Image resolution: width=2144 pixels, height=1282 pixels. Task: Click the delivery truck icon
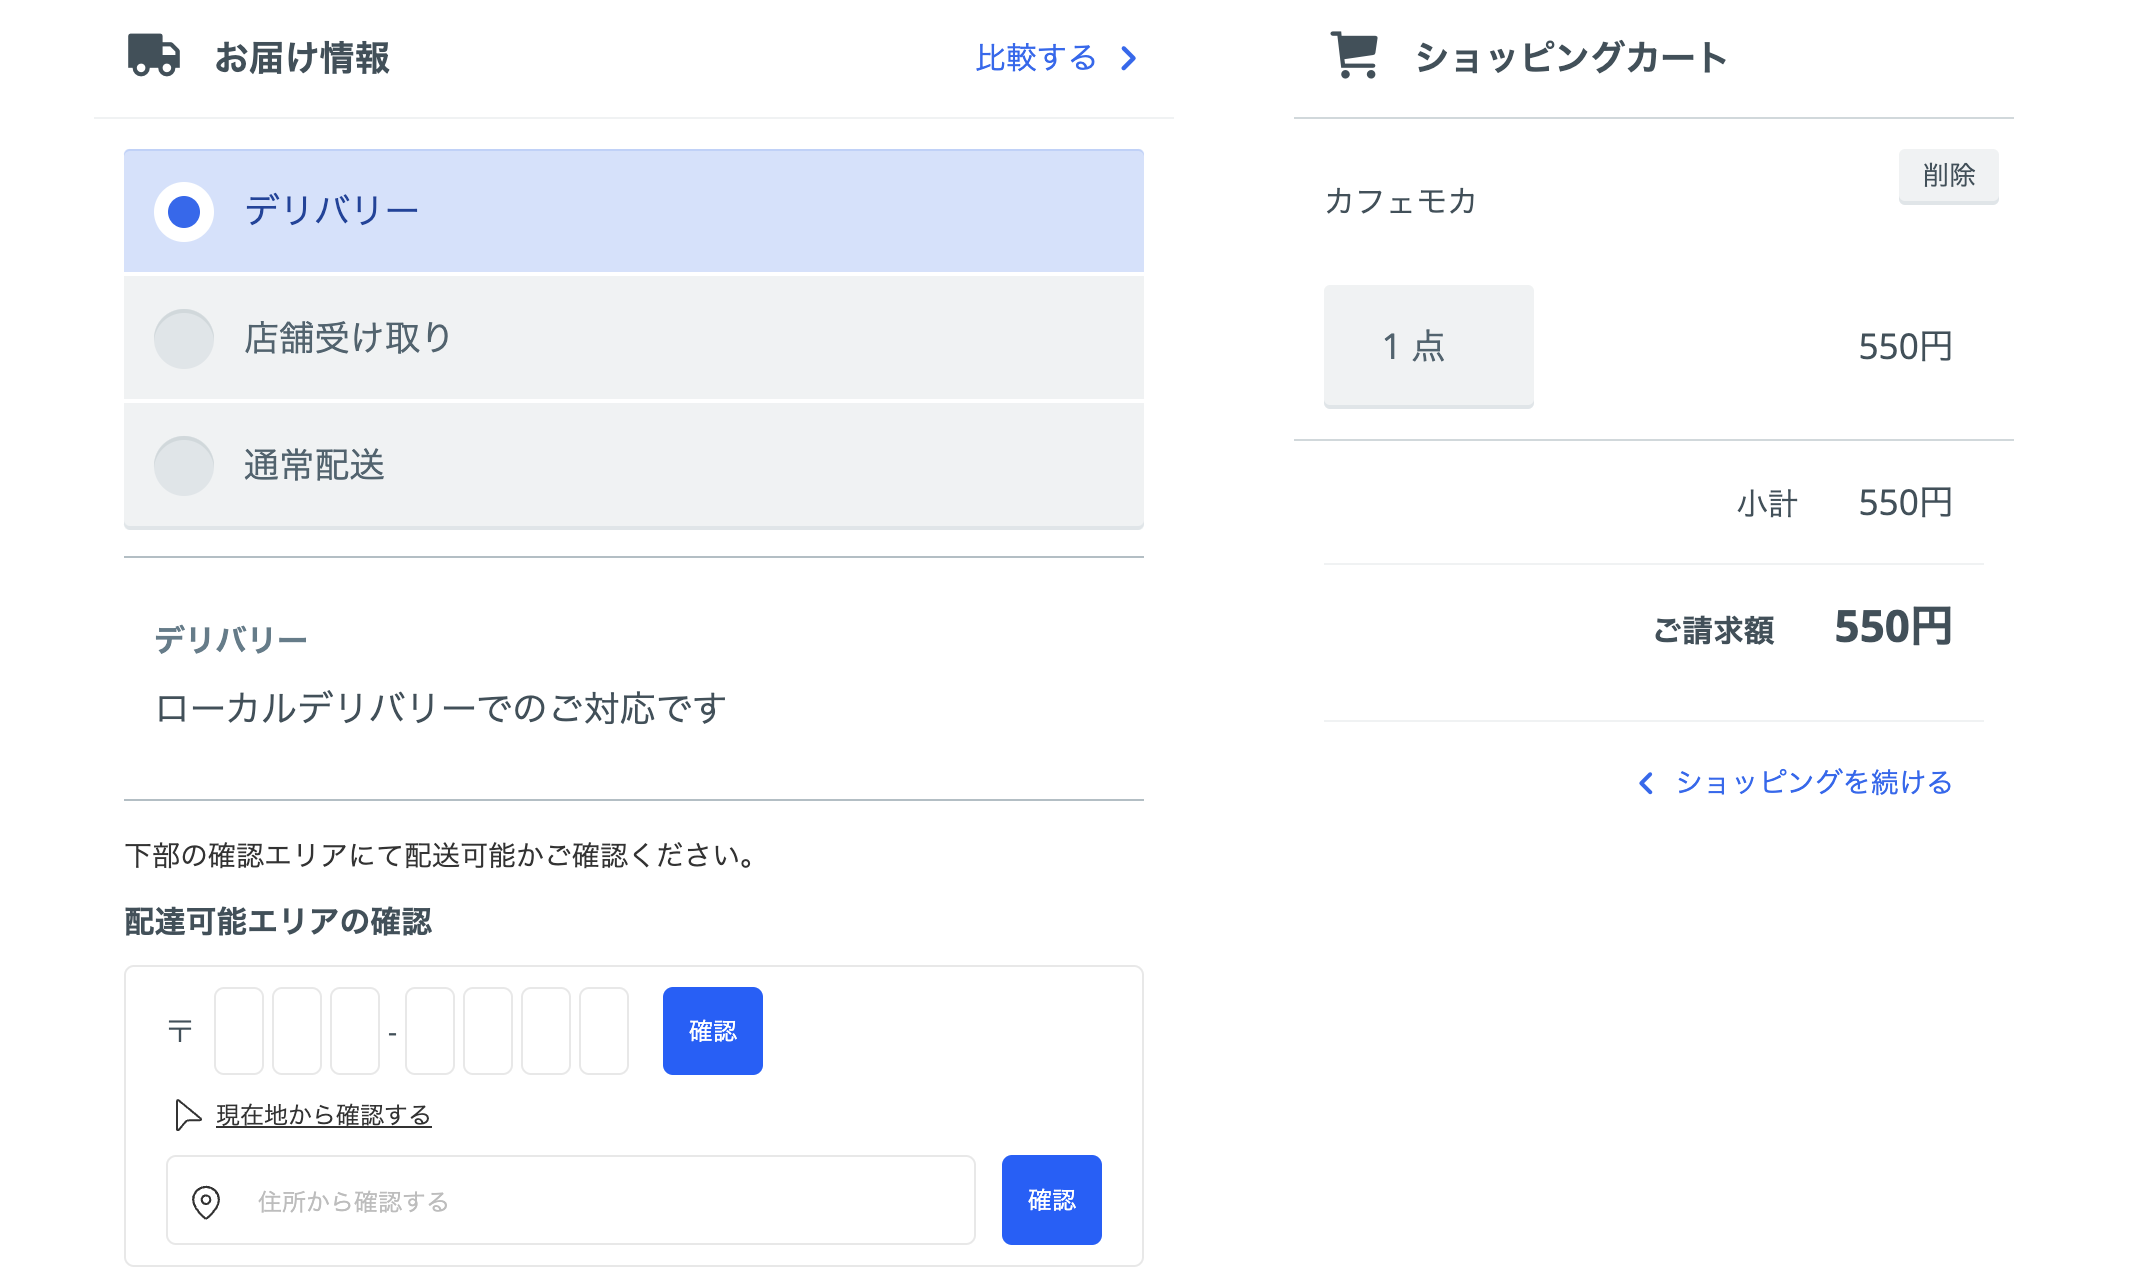pos(154,56)
